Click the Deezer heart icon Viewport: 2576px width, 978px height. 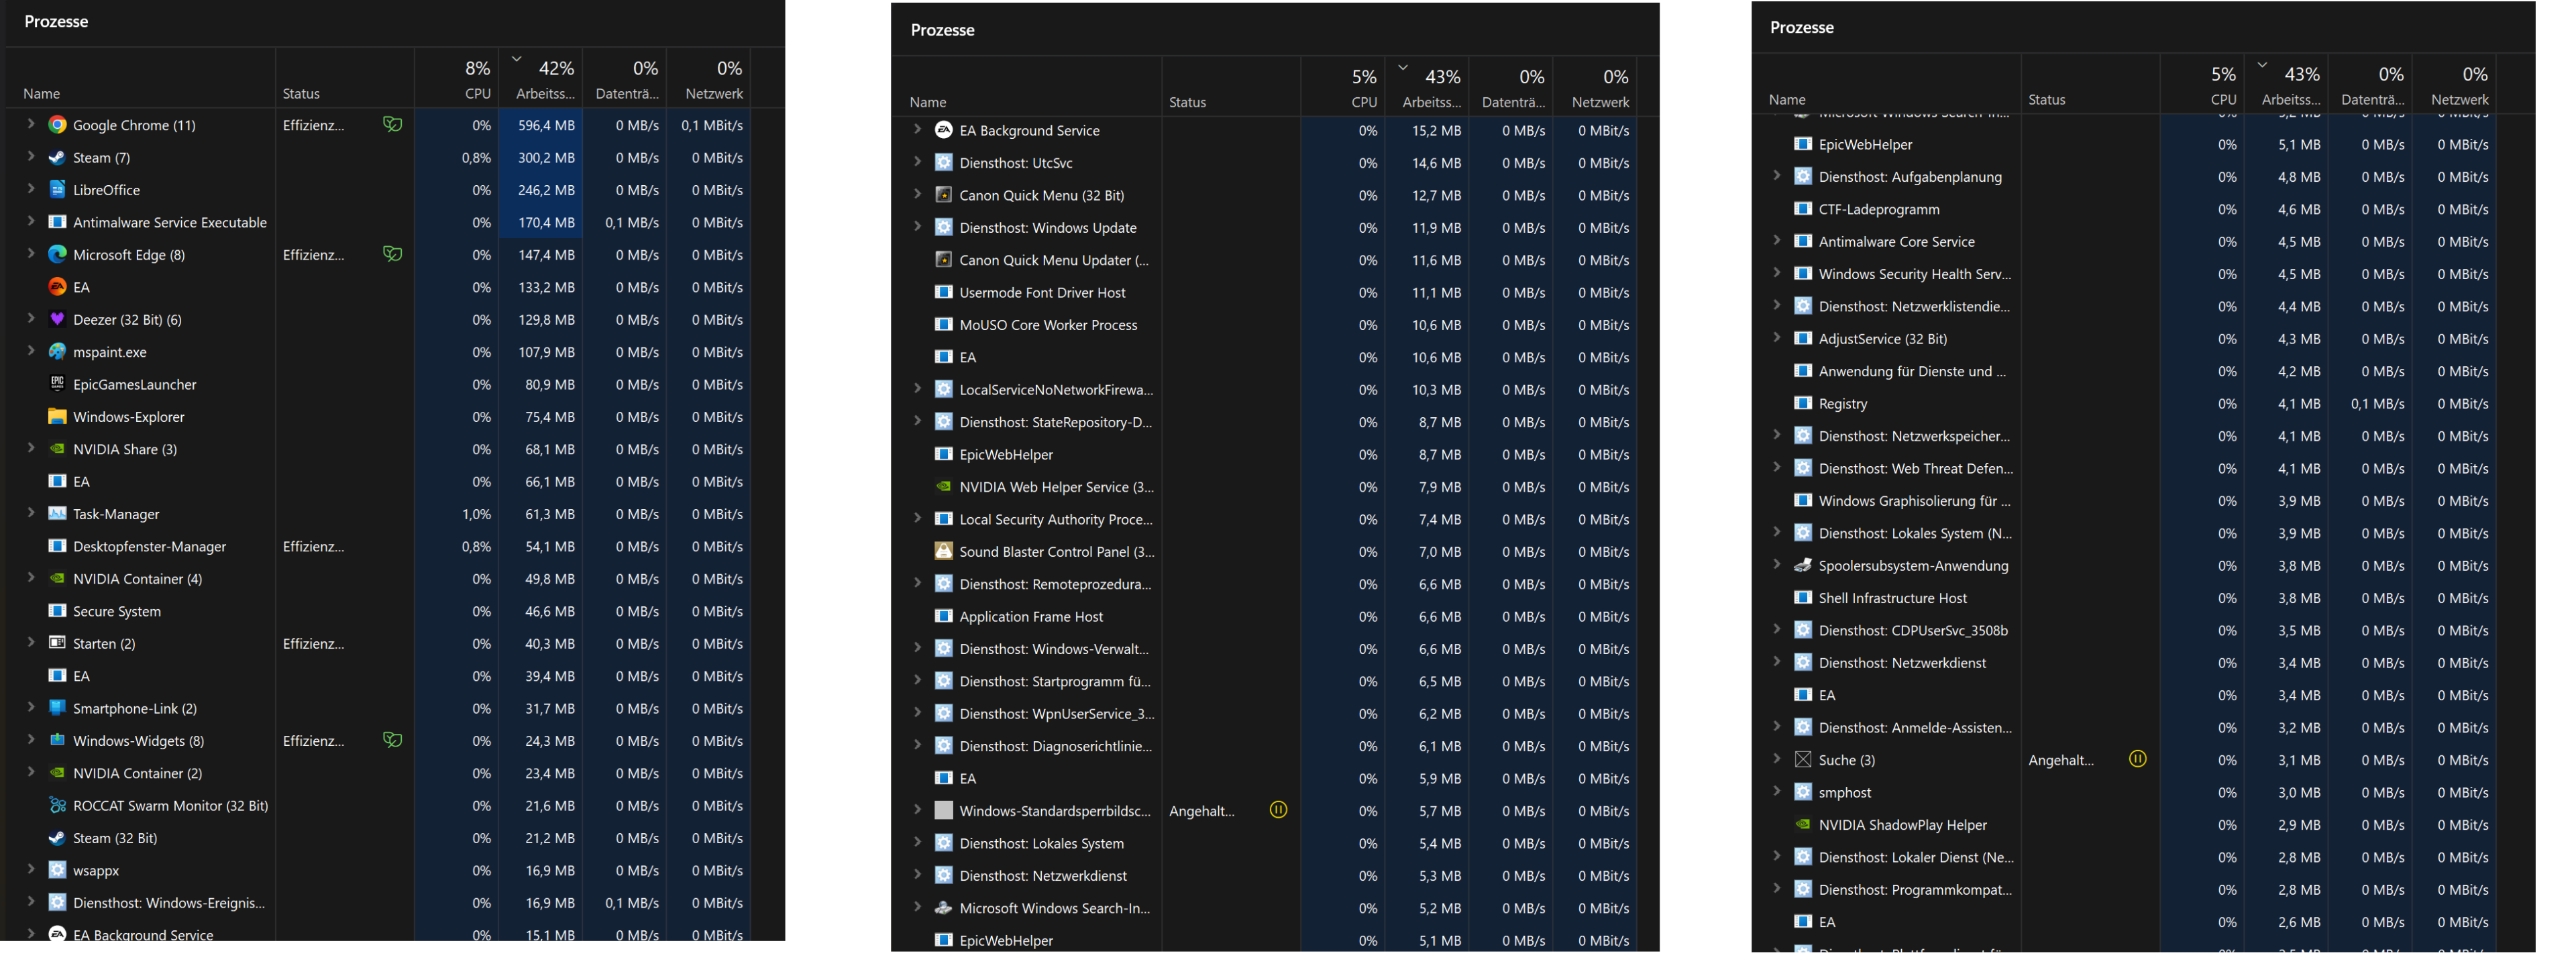point(57,320)
